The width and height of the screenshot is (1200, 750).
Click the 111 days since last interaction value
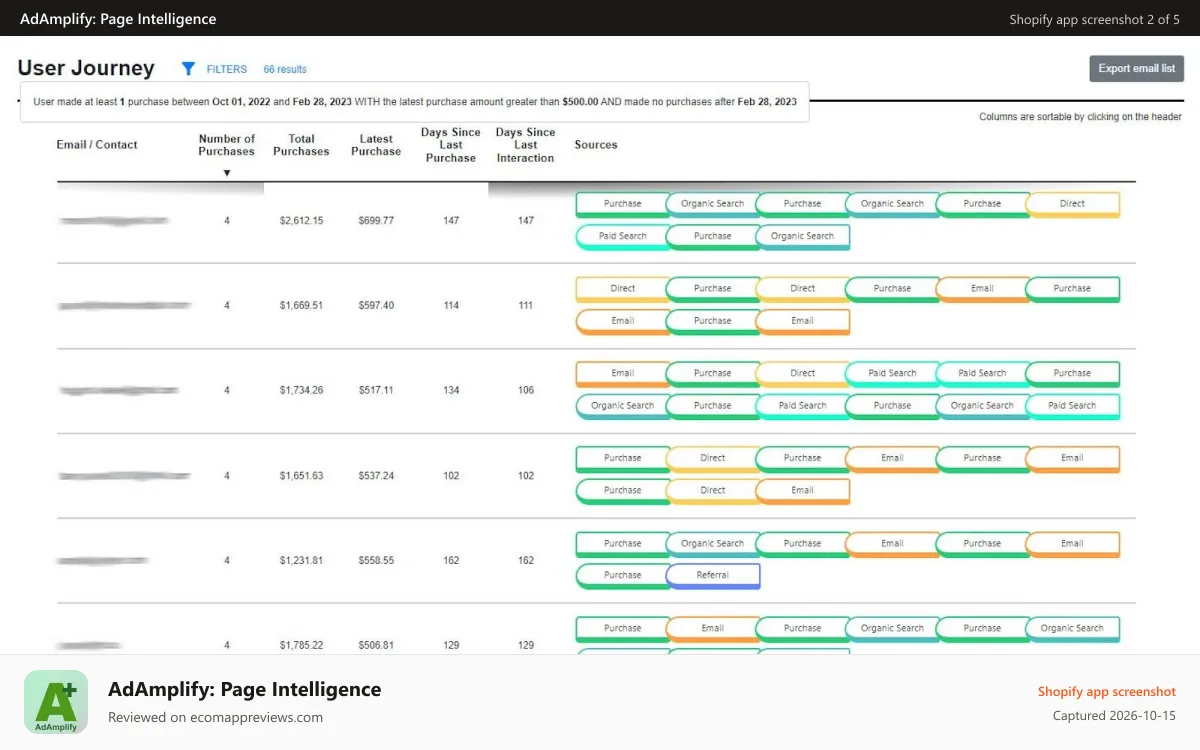tap(526, 305)
